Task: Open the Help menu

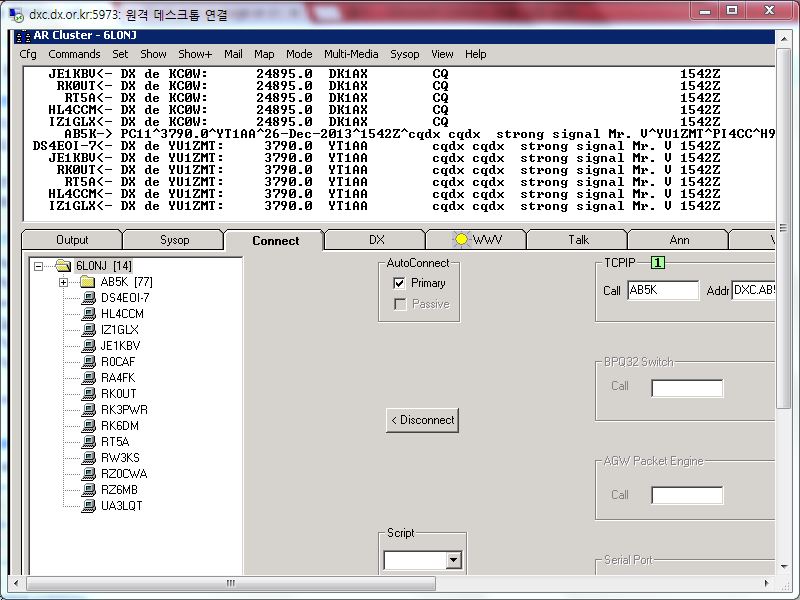Action: tap(476, 54)
